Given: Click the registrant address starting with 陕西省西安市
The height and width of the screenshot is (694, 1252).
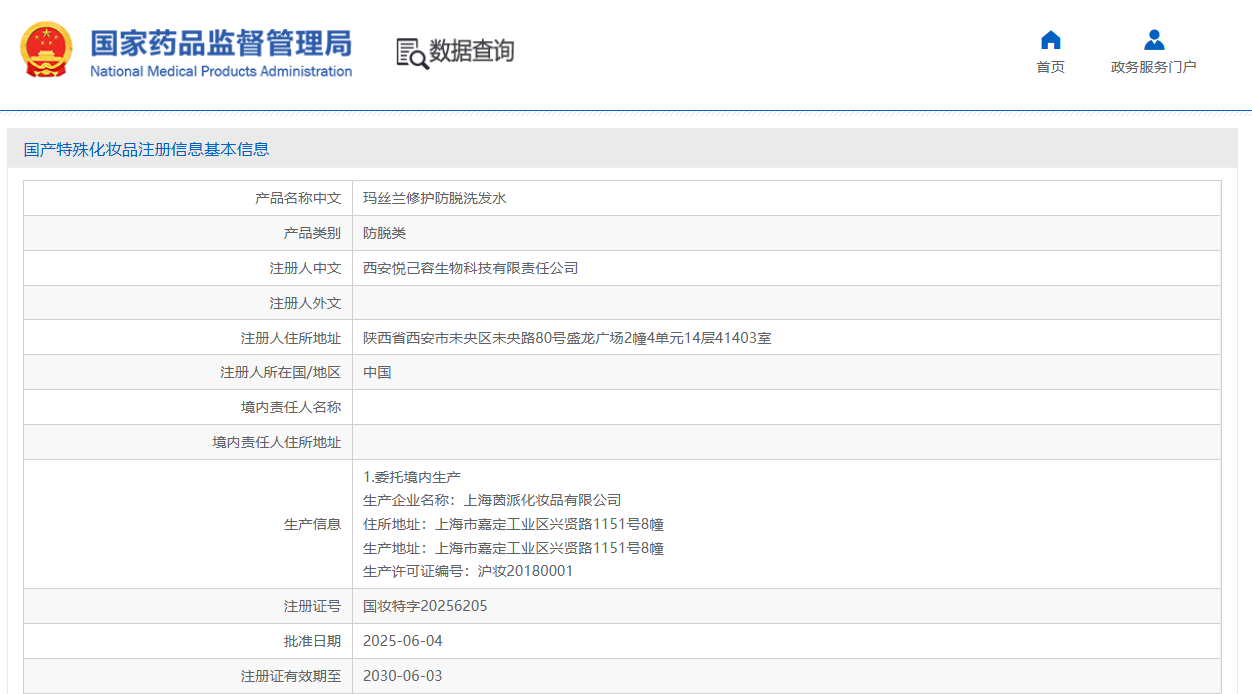Looking at the screenshot, I should (567, 338).
